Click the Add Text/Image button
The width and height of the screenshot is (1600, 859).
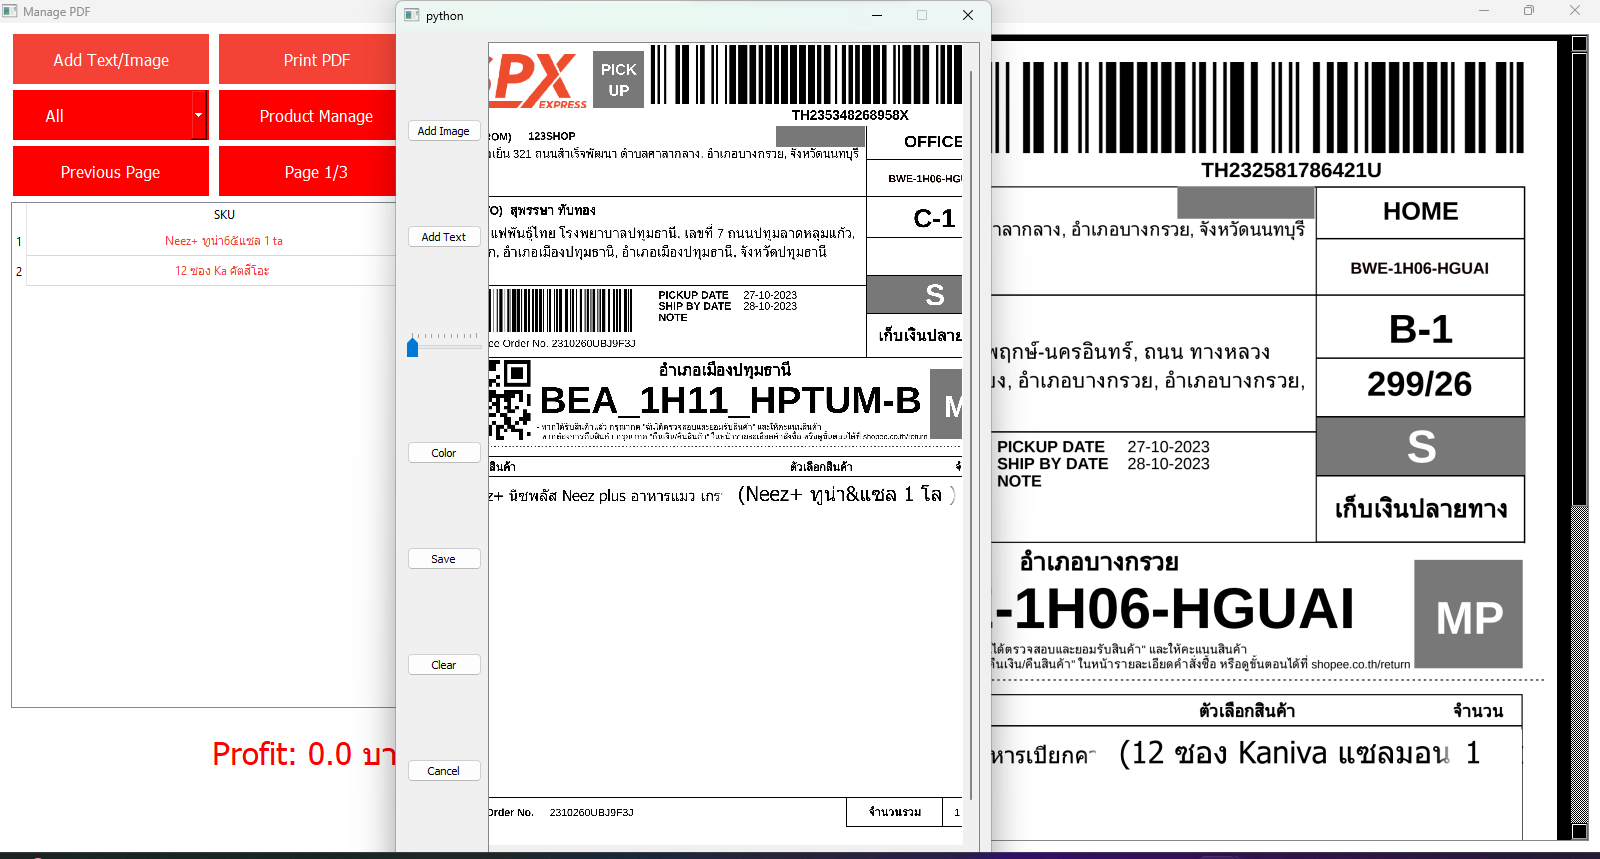click(111, 60)
